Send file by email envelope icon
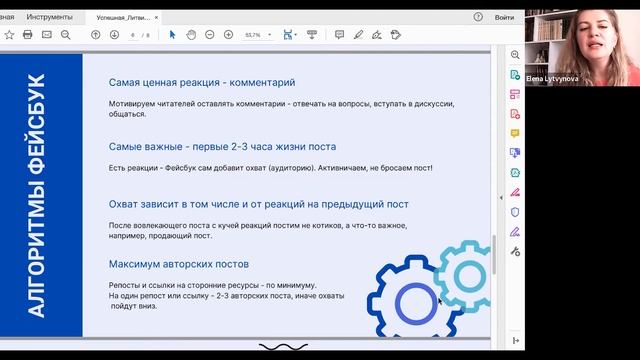The image size is (640, 360). pyautogui.click(x=47, y=35)
